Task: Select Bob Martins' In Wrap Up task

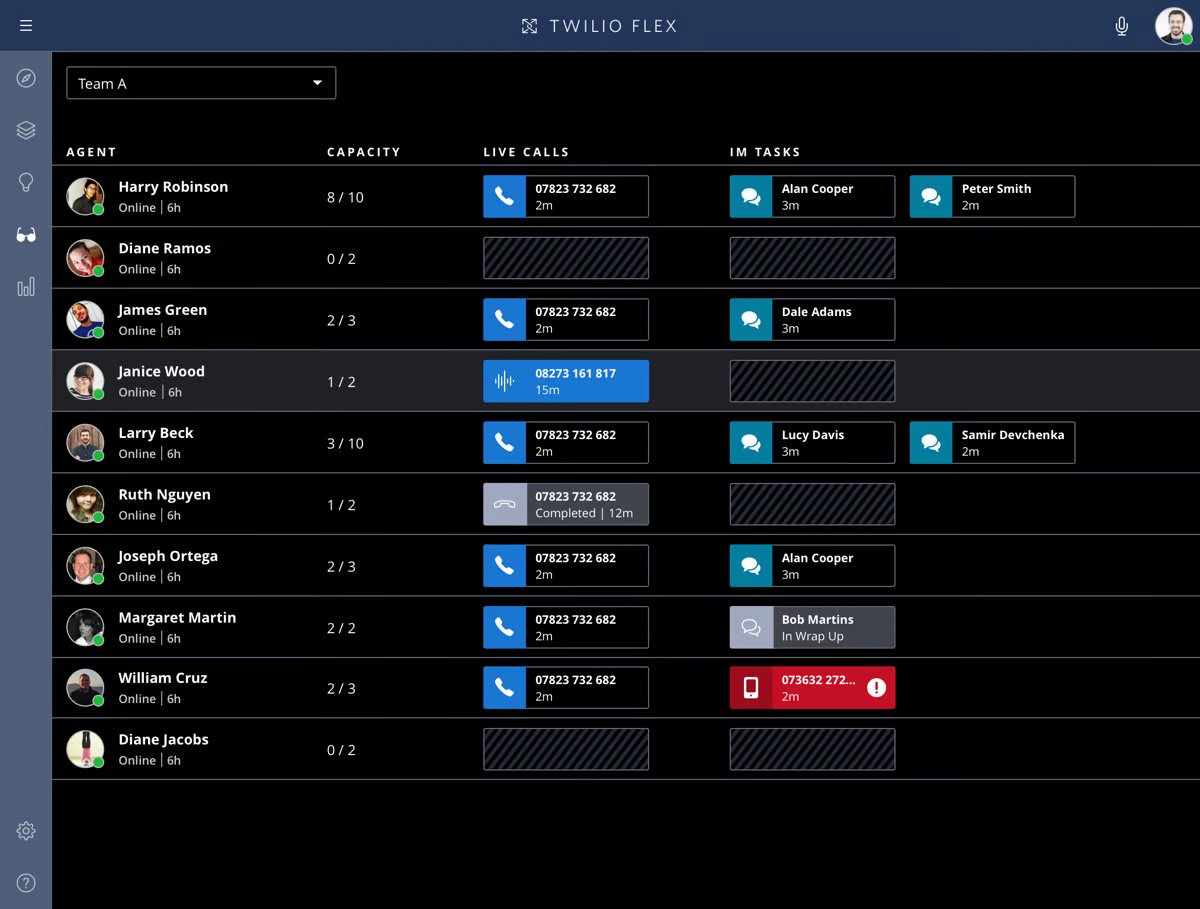Action: click(812, 627)
